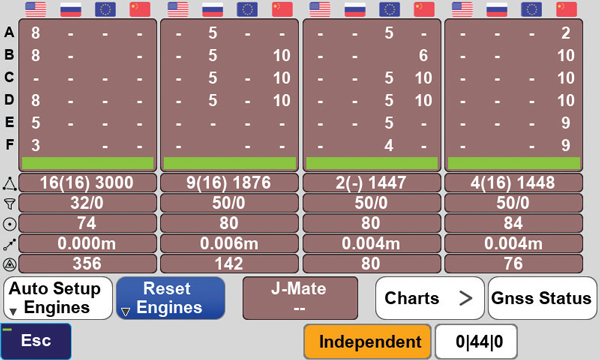Click the 356 value in engine one

(x=87, y=264)
